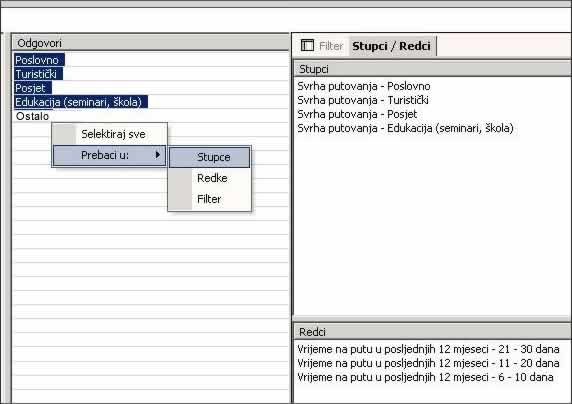Click the Filter tab table icon

click(x=307, y=46)
